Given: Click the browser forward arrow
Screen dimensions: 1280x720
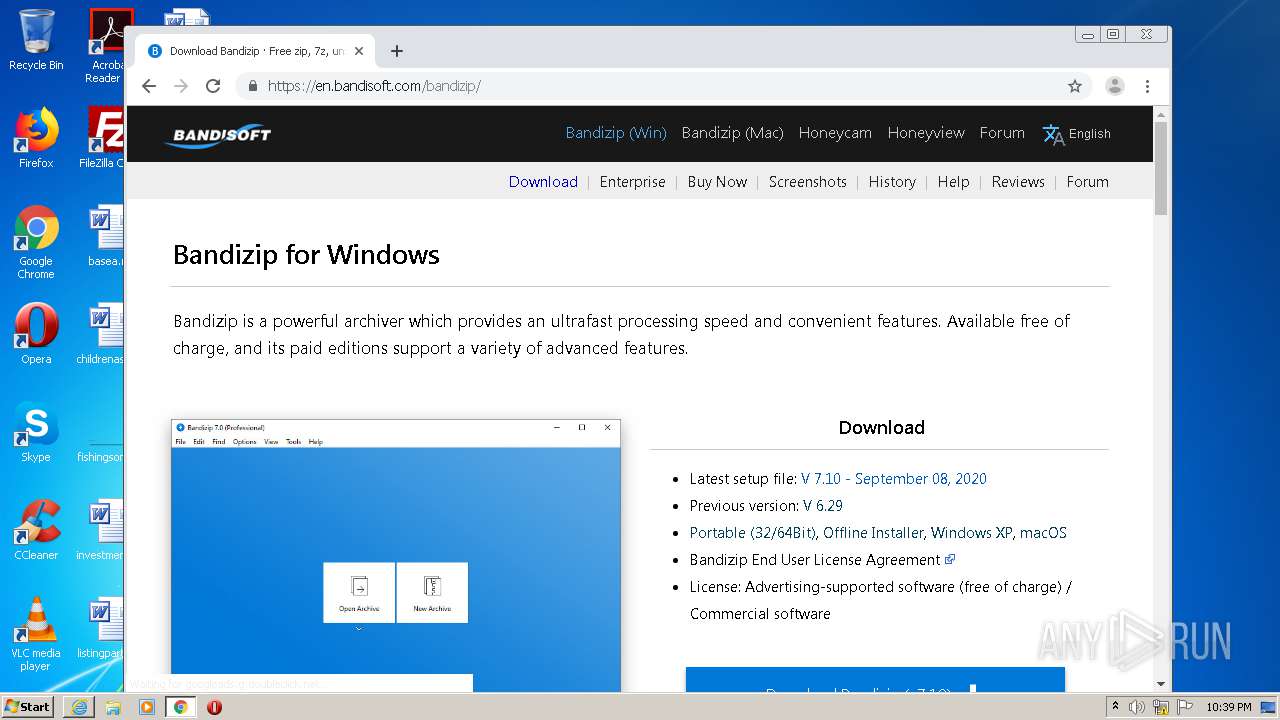Looking at the screenshot, I should click(x=181, y=86).
